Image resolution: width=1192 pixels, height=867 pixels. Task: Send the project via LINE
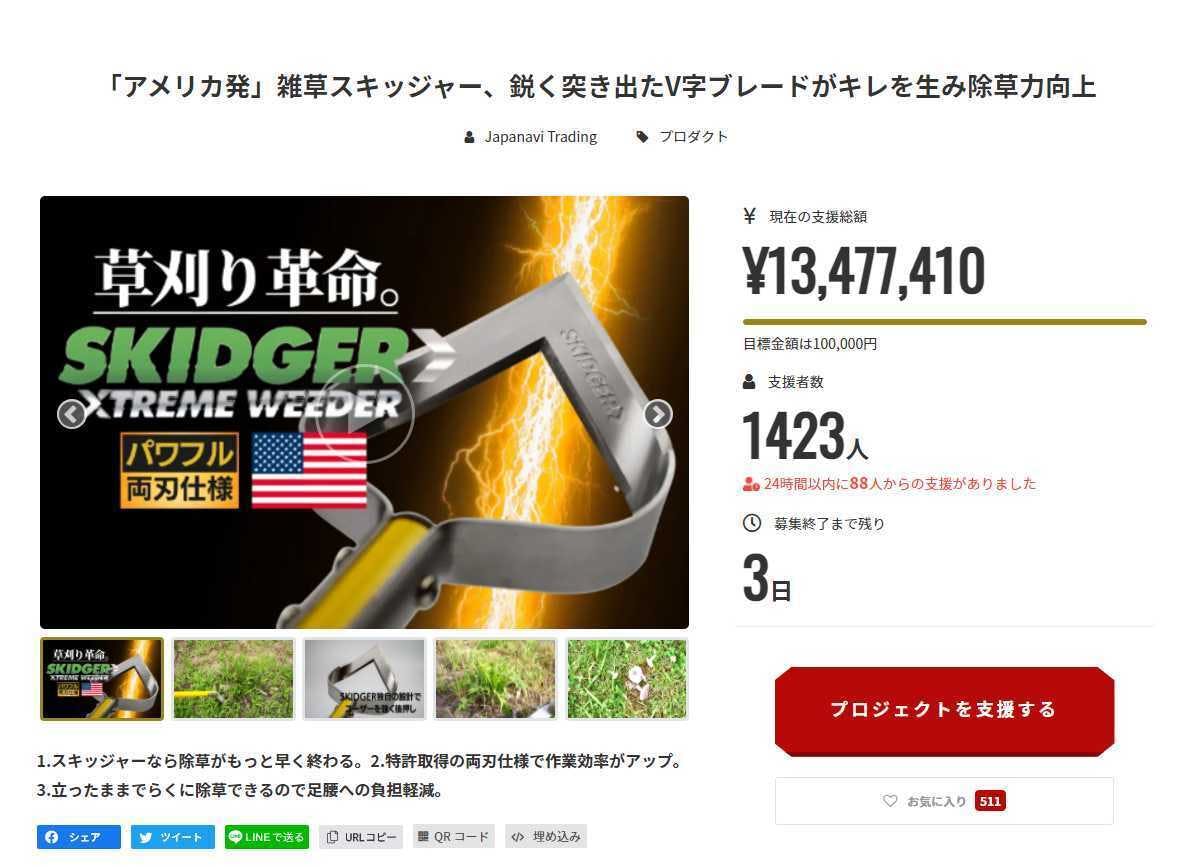267,837
